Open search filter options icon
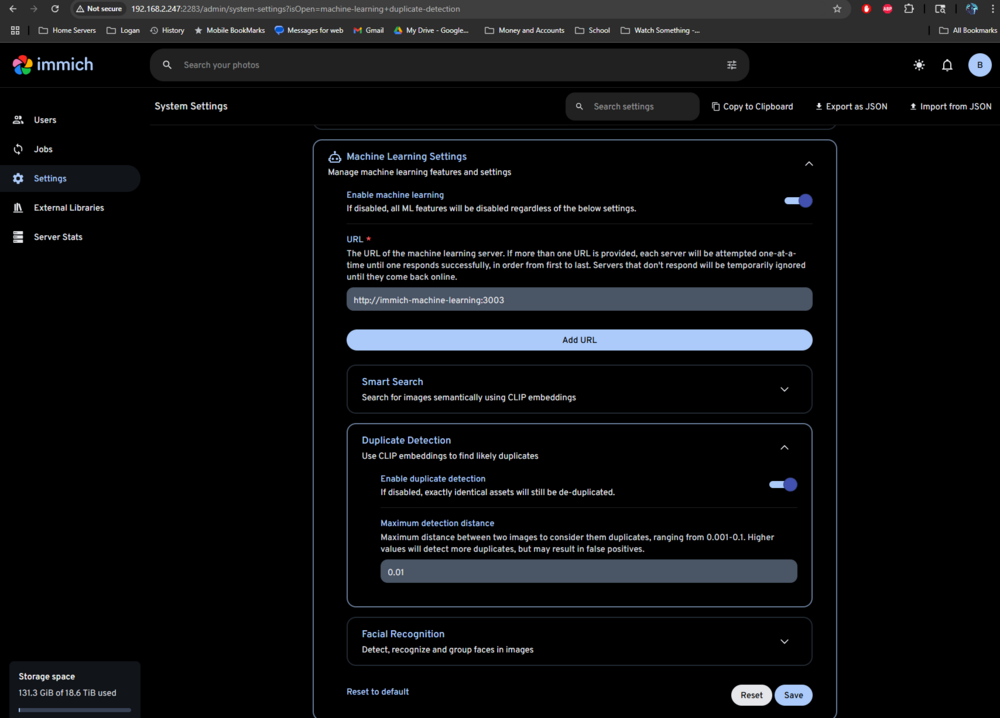This screenshot has height=718, width=1000. [x=732, y=65]
